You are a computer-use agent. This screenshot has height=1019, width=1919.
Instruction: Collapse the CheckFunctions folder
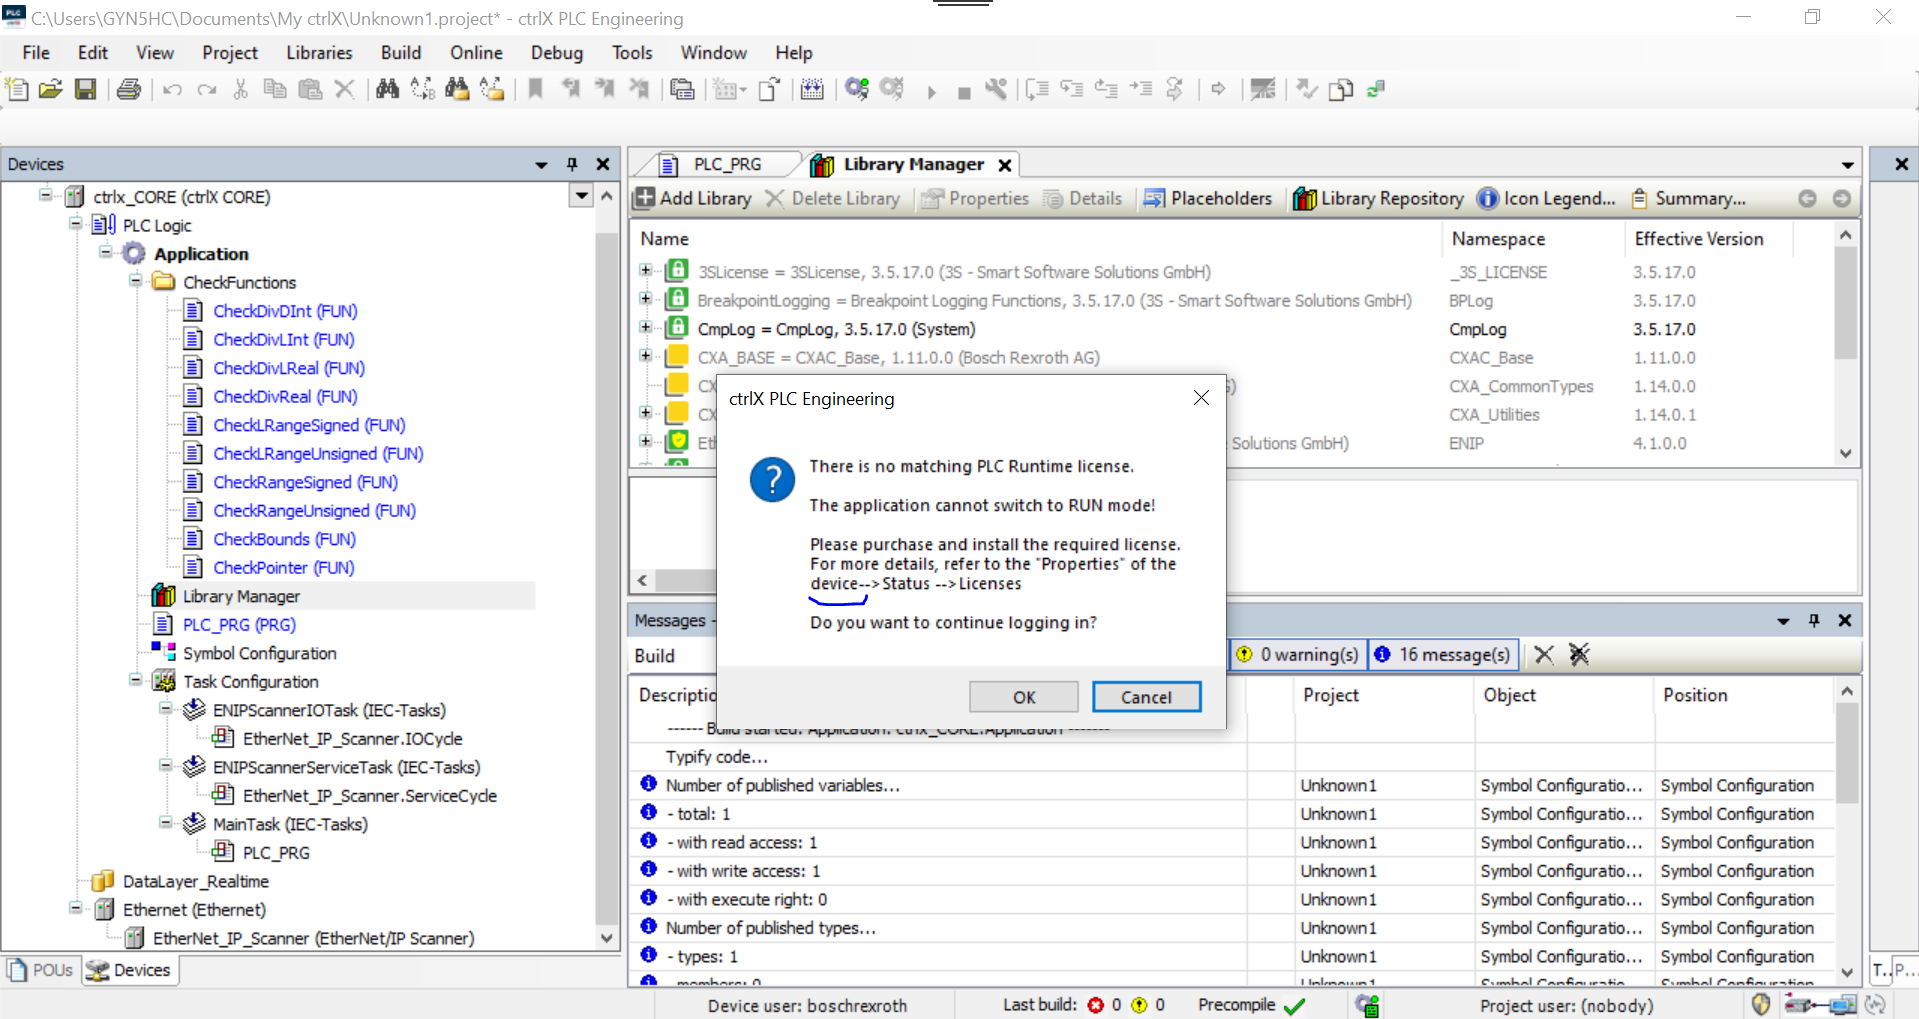(x=136, y=282)
